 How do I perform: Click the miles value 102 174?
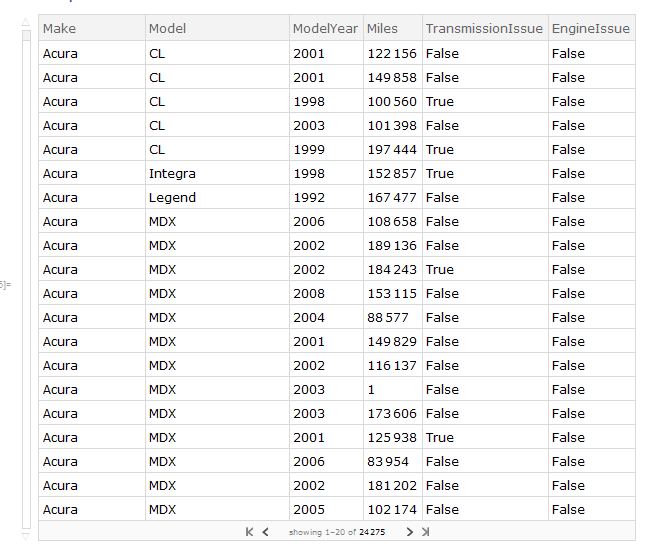(x=392, y=509)
